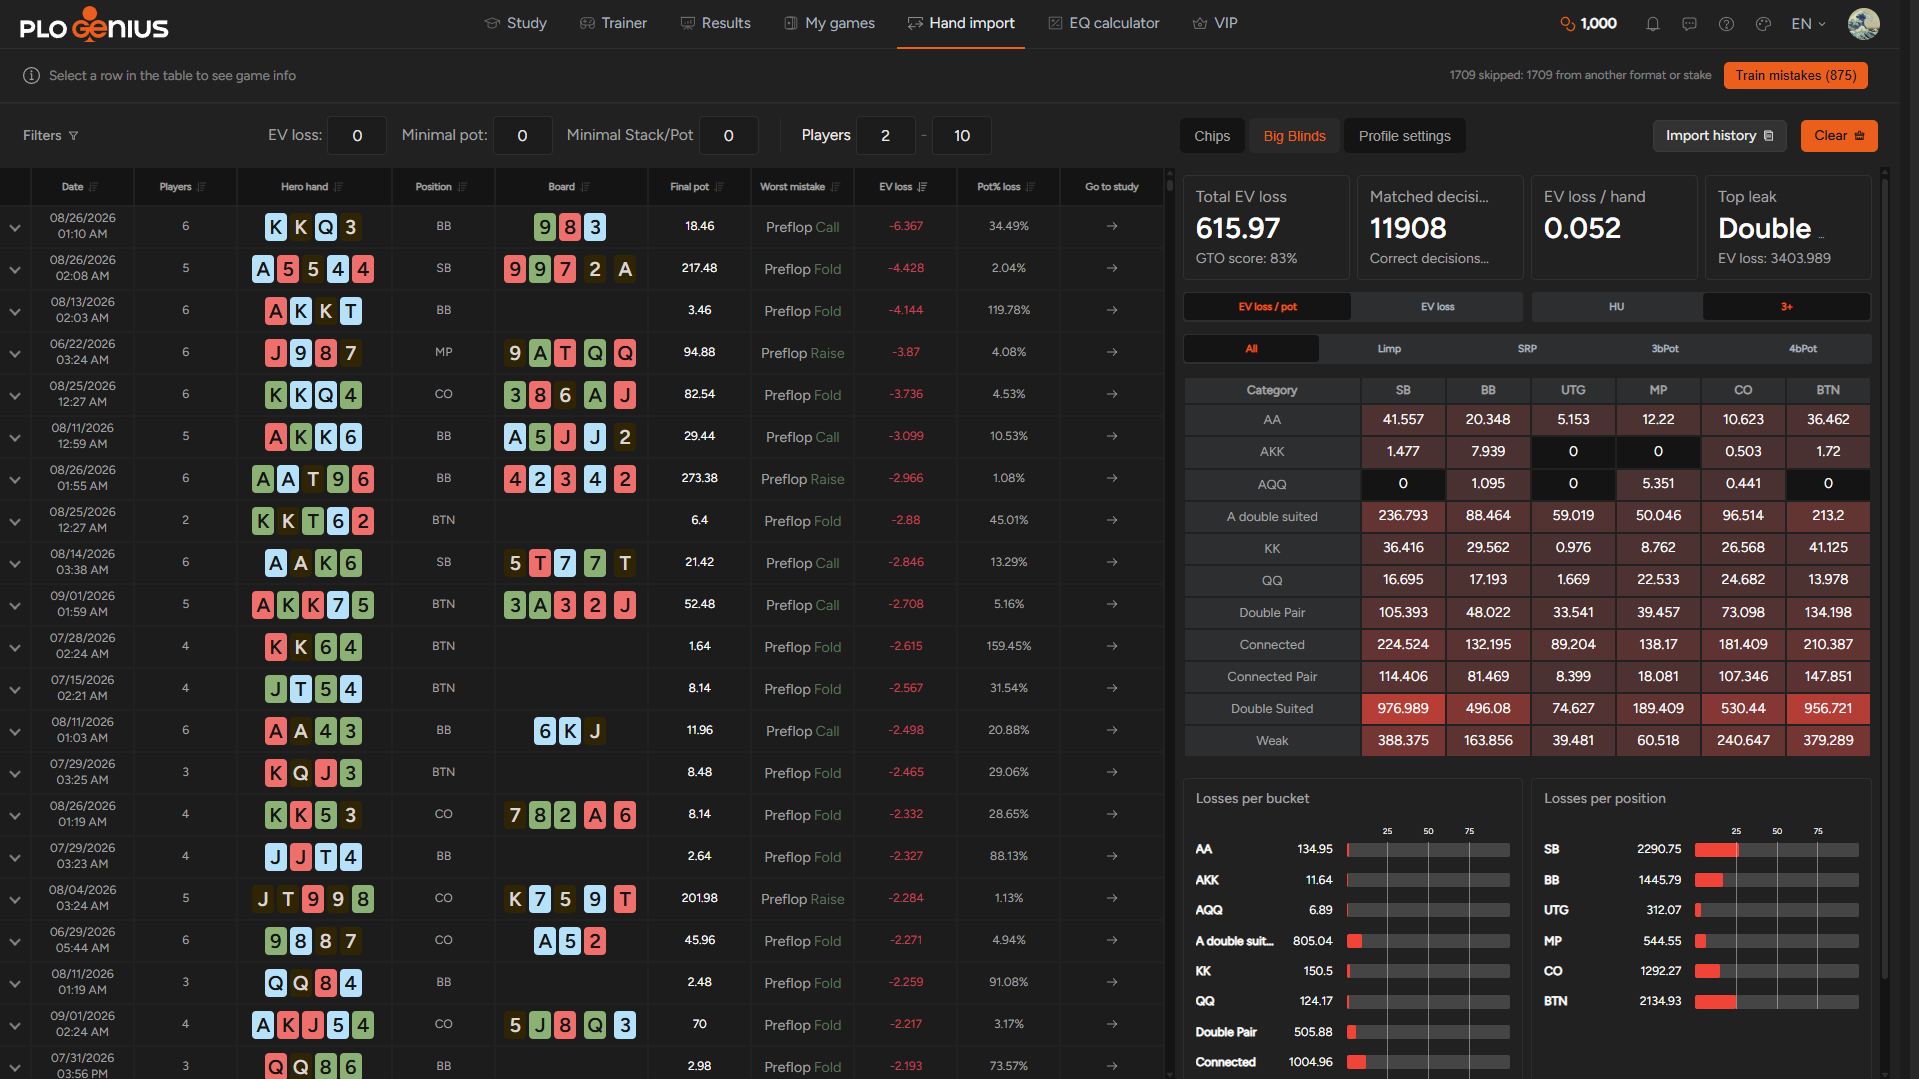Open the Trainer menu
Screen dimensions: 1919x1079
[613, 23]
